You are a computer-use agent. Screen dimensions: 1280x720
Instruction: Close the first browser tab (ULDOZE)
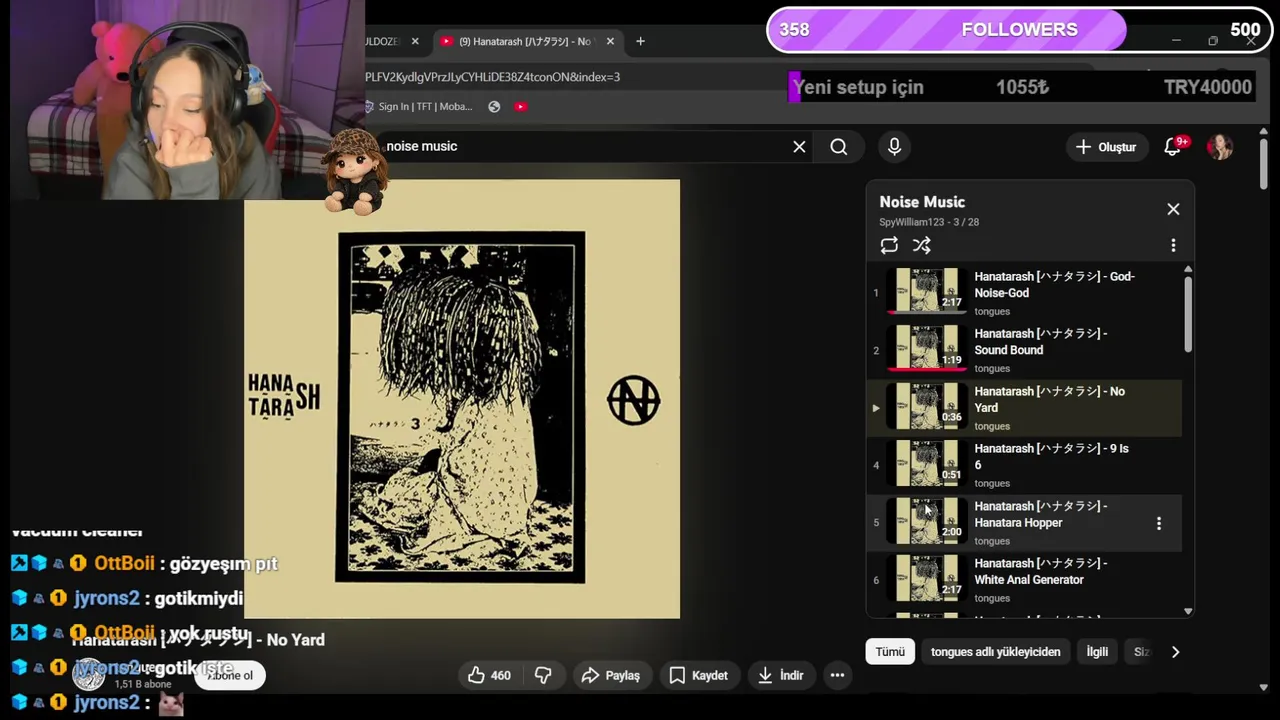coord(415,41)
